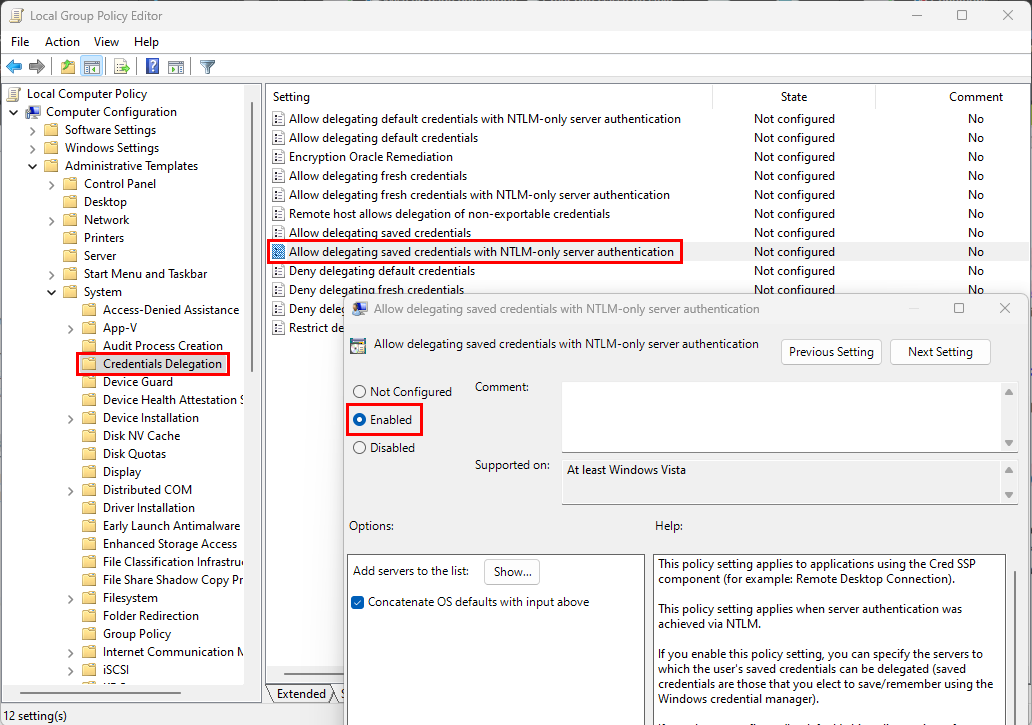Image resolution: width=1032 pixels, height=725 pixels.
Task: Uncheck Concatenate OS defaults with input above
Action: tap(358, 603)
